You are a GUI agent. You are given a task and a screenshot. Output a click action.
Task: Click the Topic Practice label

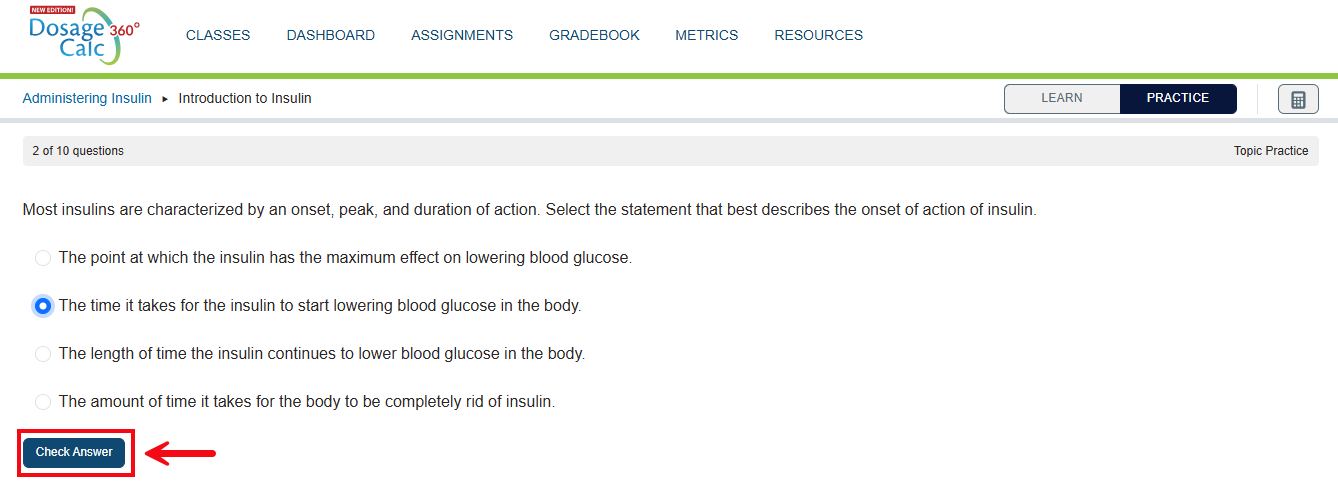tap(1271, 151)
